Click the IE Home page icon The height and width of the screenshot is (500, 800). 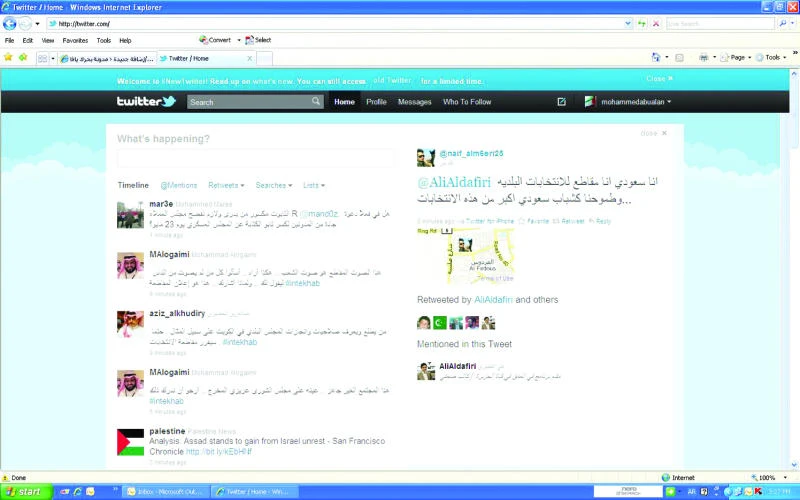pyautogui.click(x=656, y=58)
